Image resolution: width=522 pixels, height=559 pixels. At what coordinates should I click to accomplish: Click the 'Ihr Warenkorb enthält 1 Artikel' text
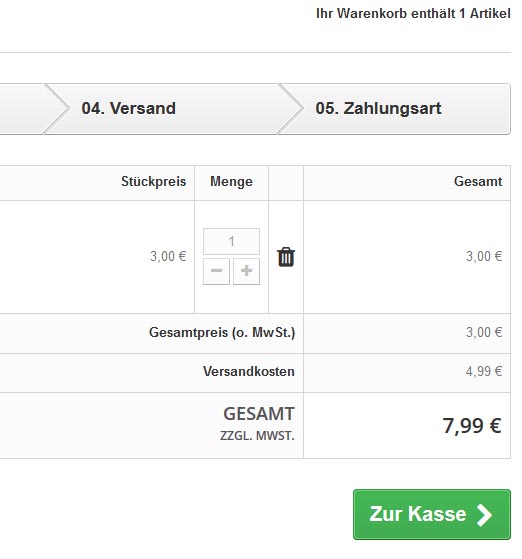(x=413, y=14)
